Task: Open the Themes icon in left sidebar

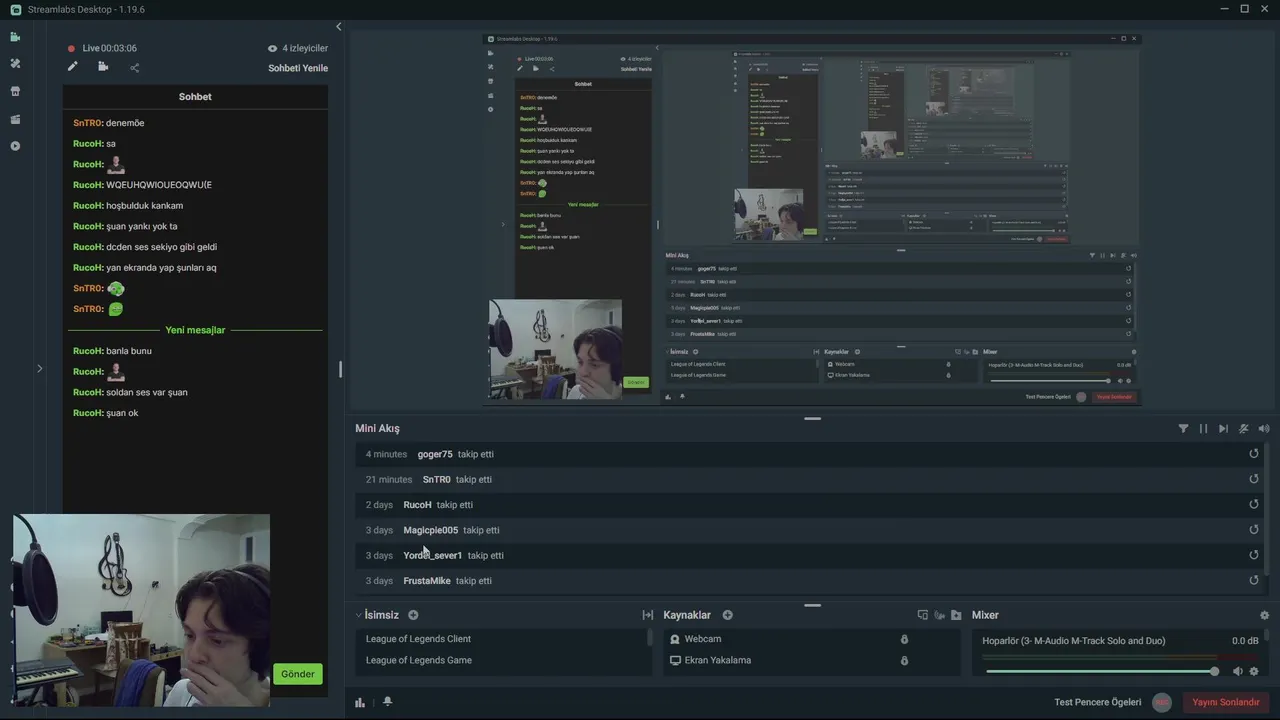Action: point(15,63)
